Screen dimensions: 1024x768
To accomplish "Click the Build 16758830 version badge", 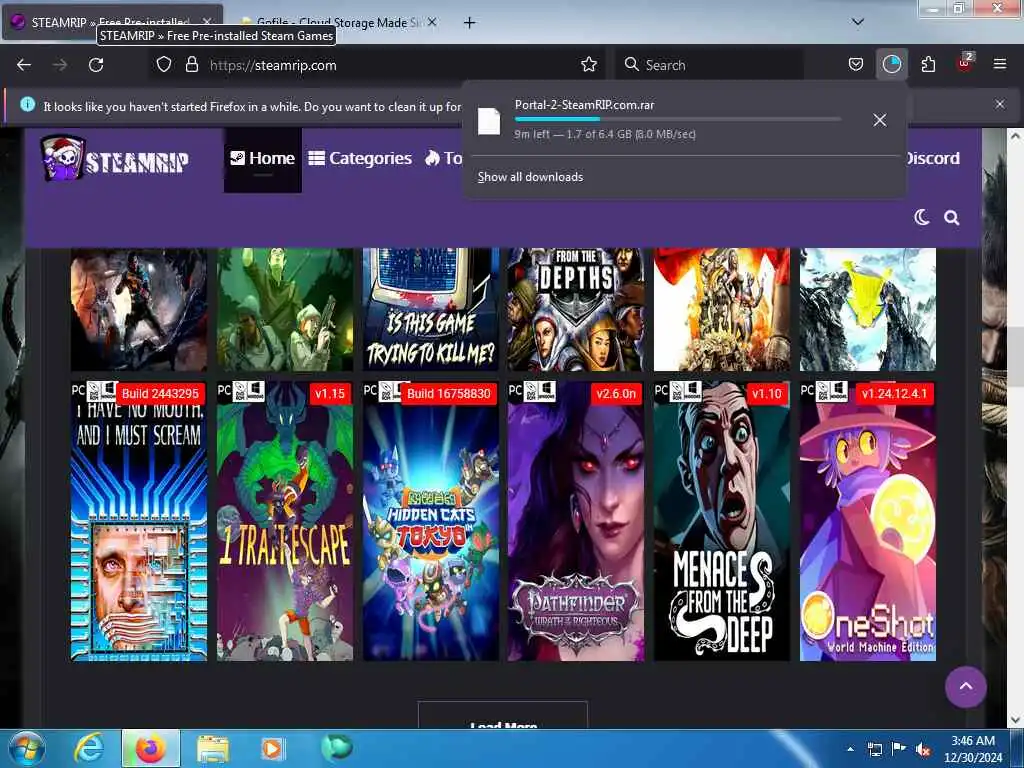I will click(x=449, y=394).
